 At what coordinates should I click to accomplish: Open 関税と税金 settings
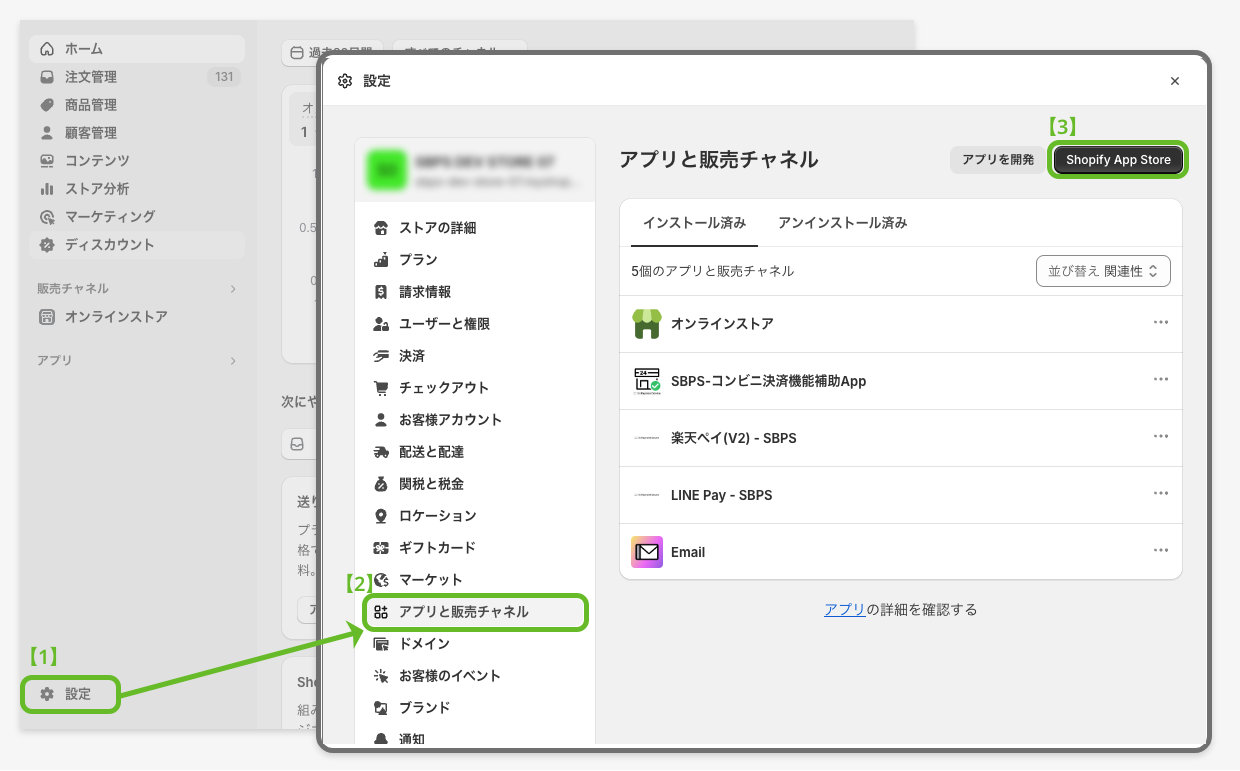[475, 484]
